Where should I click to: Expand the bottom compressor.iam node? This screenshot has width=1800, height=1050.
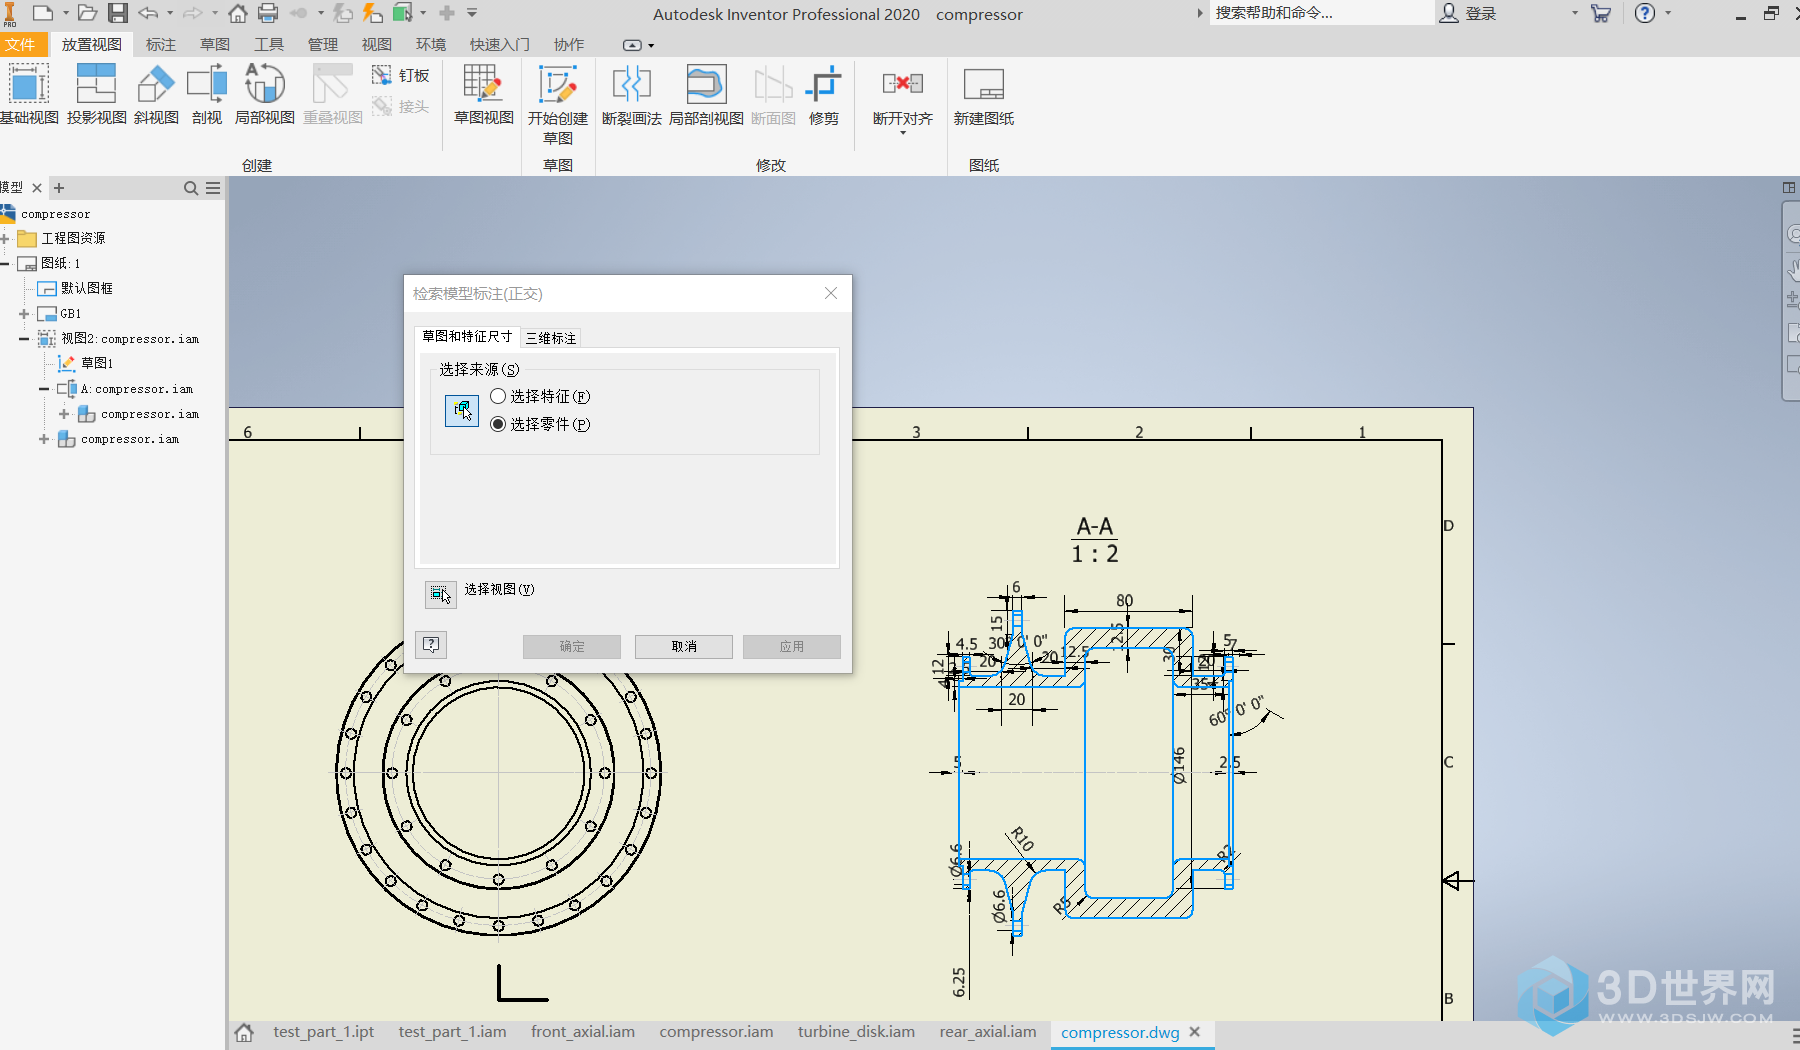tap(44, 439)
